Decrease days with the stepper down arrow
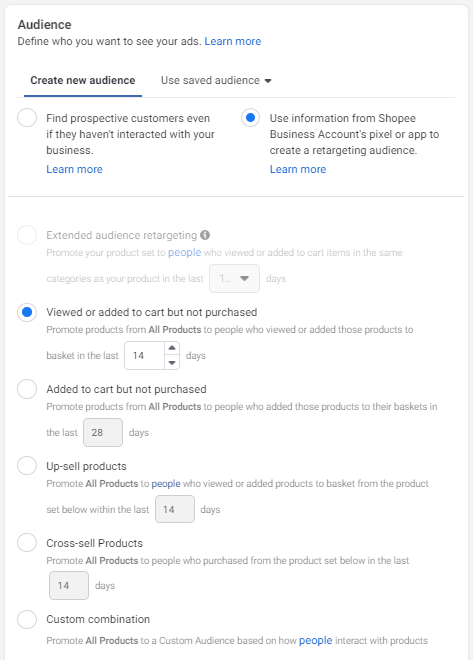This screenshot has height=660, width=473. tap(172, 362)
